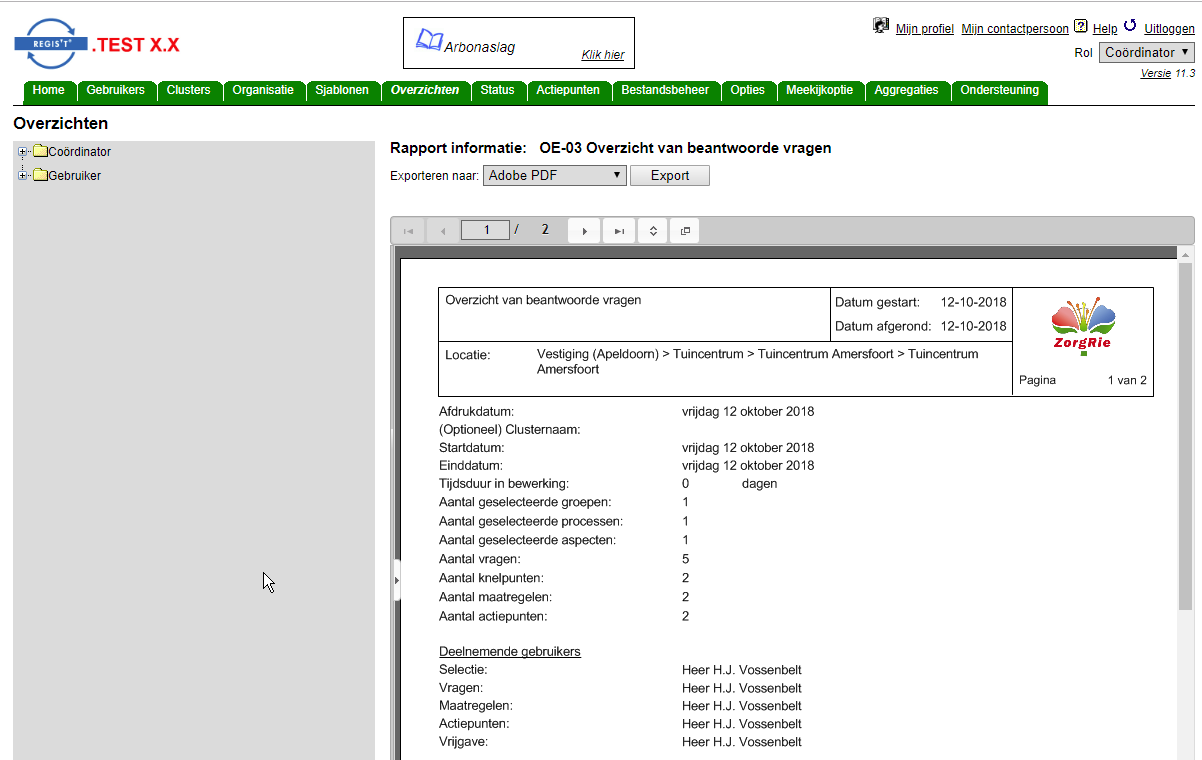This screenshot has height=760, width=1202.
Task: Click the Uitloggen link
Action: coord(1169,29)
